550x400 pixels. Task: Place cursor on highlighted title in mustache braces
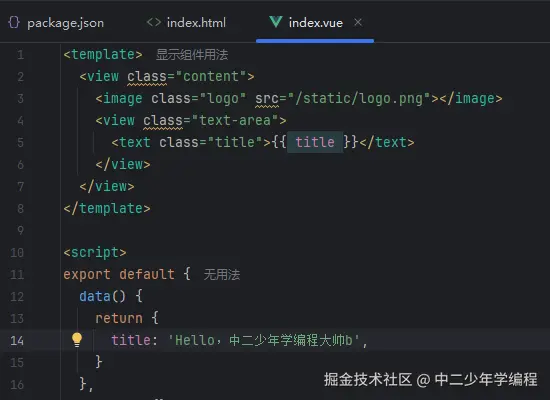click(x=315, y=142)
